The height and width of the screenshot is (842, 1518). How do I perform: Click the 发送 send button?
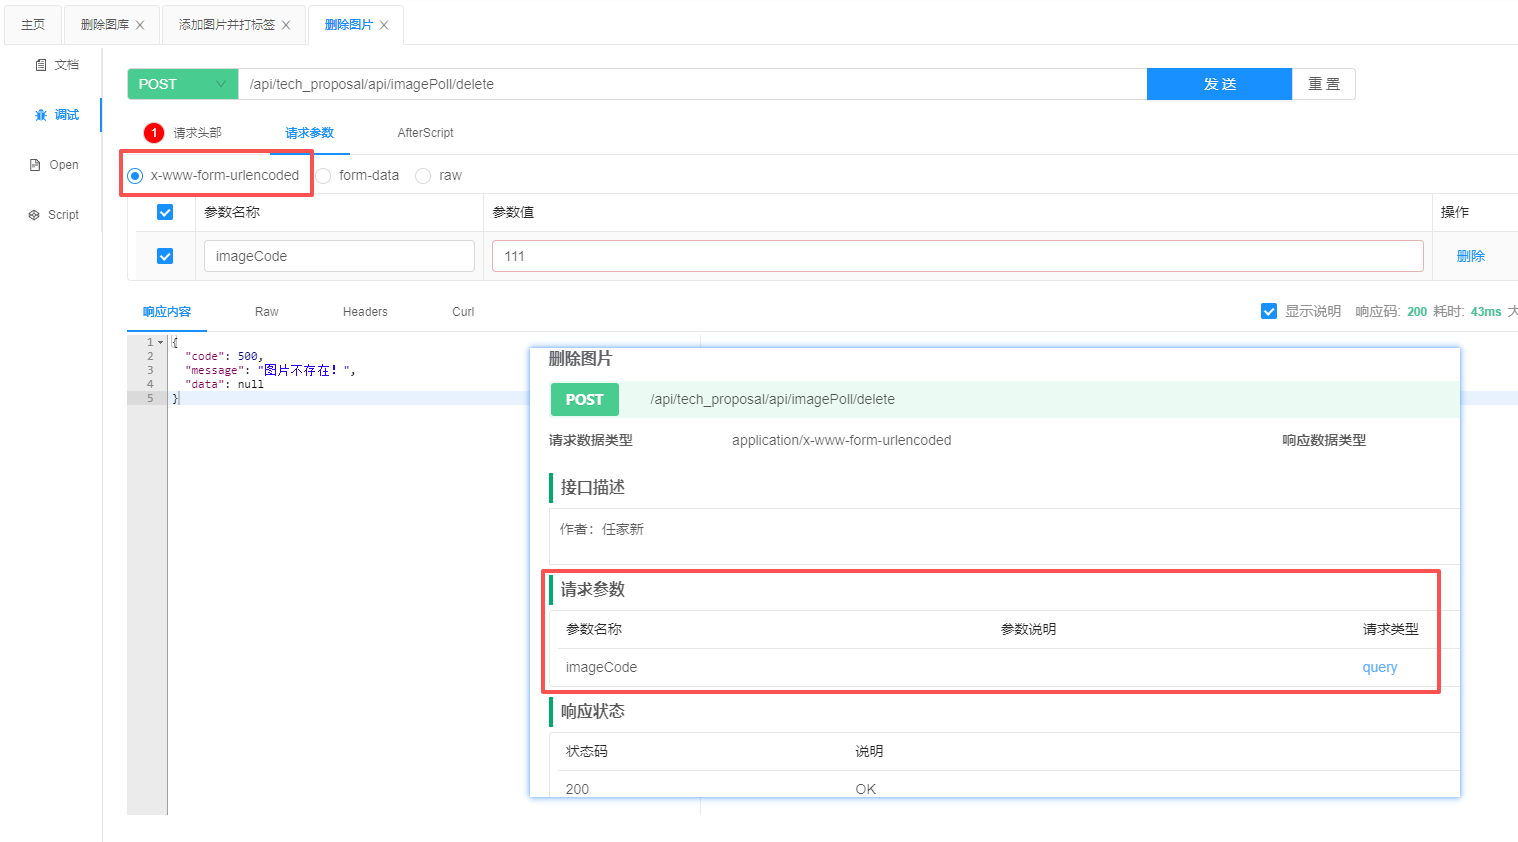click(1219, 84)
